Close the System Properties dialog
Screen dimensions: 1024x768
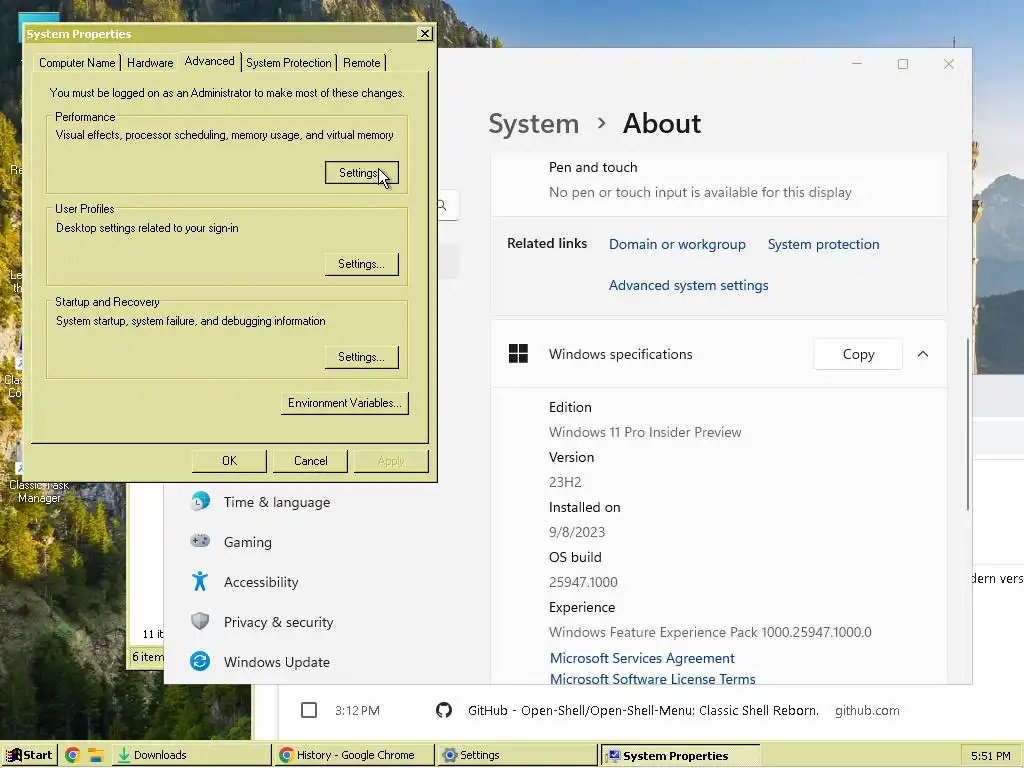(424, 33)
